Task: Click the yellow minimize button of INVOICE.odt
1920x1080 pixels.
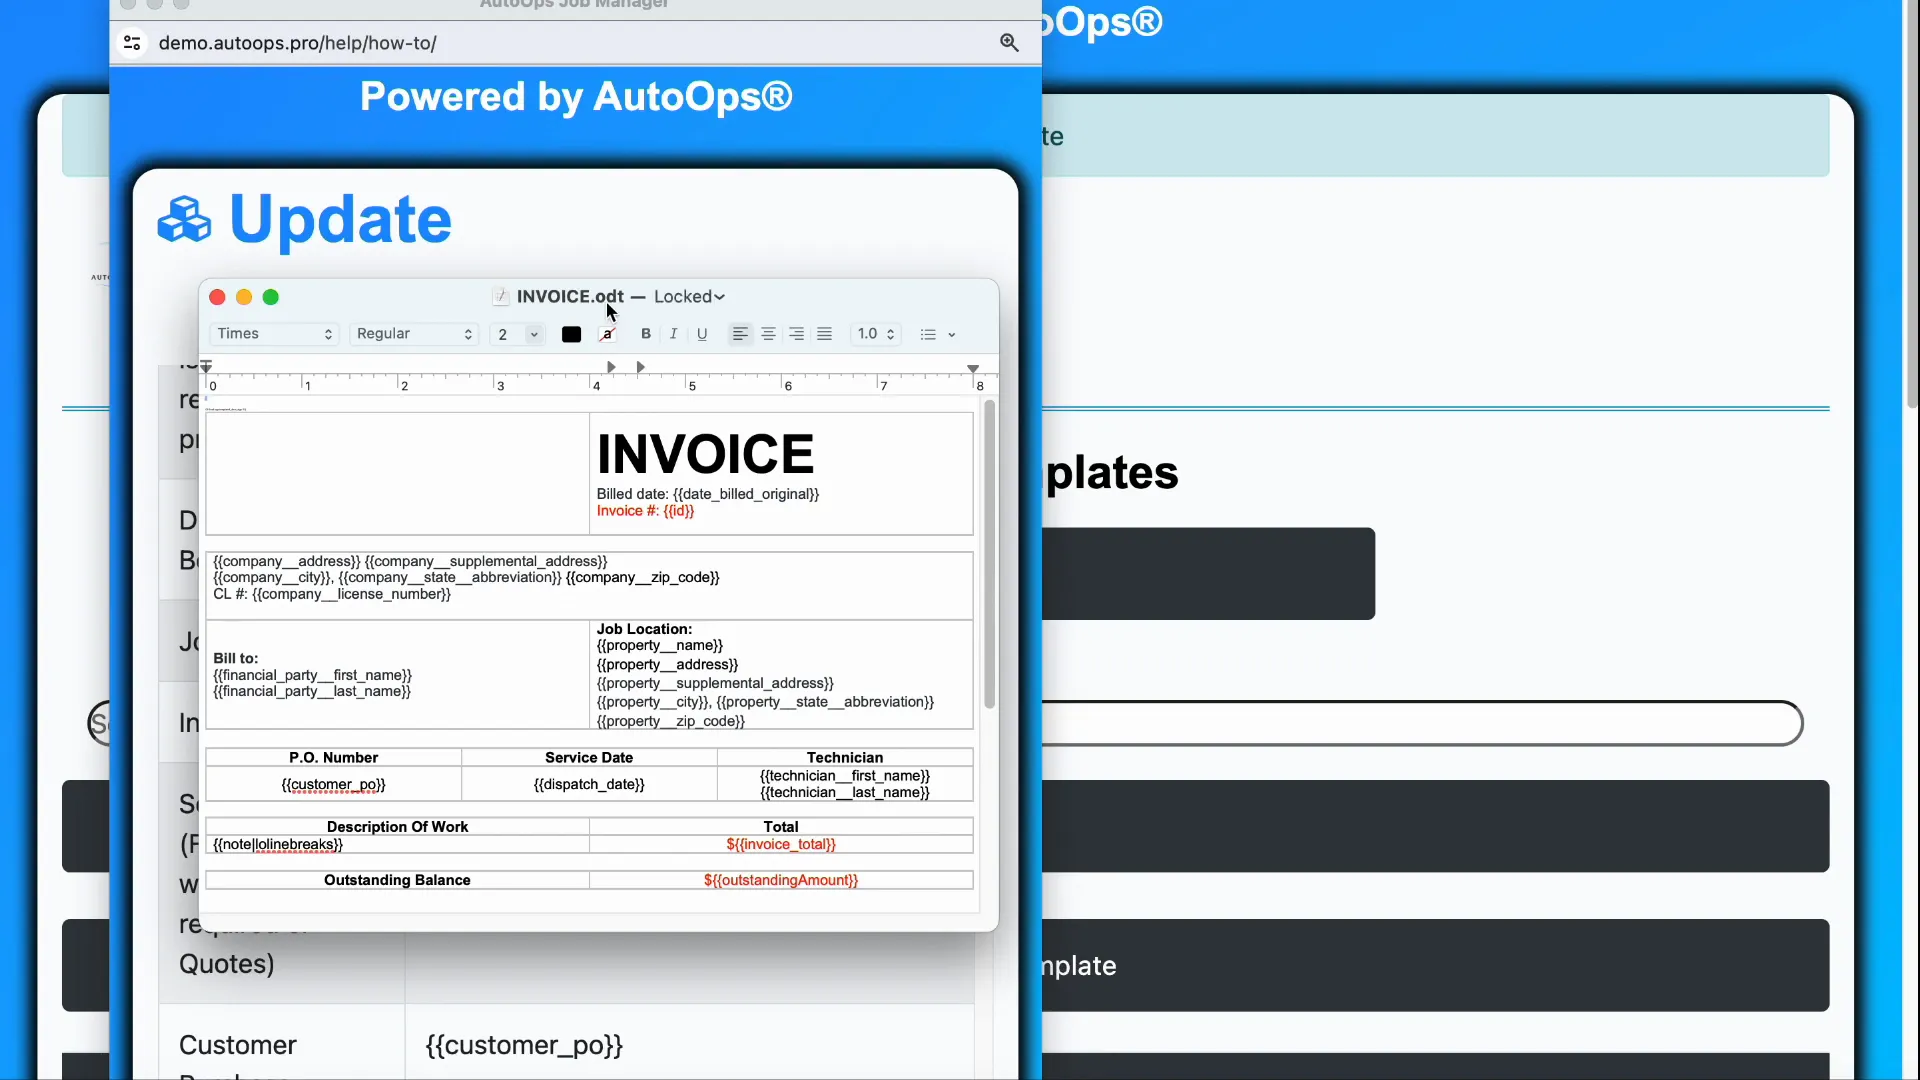Action: click(x=244, y=297)
